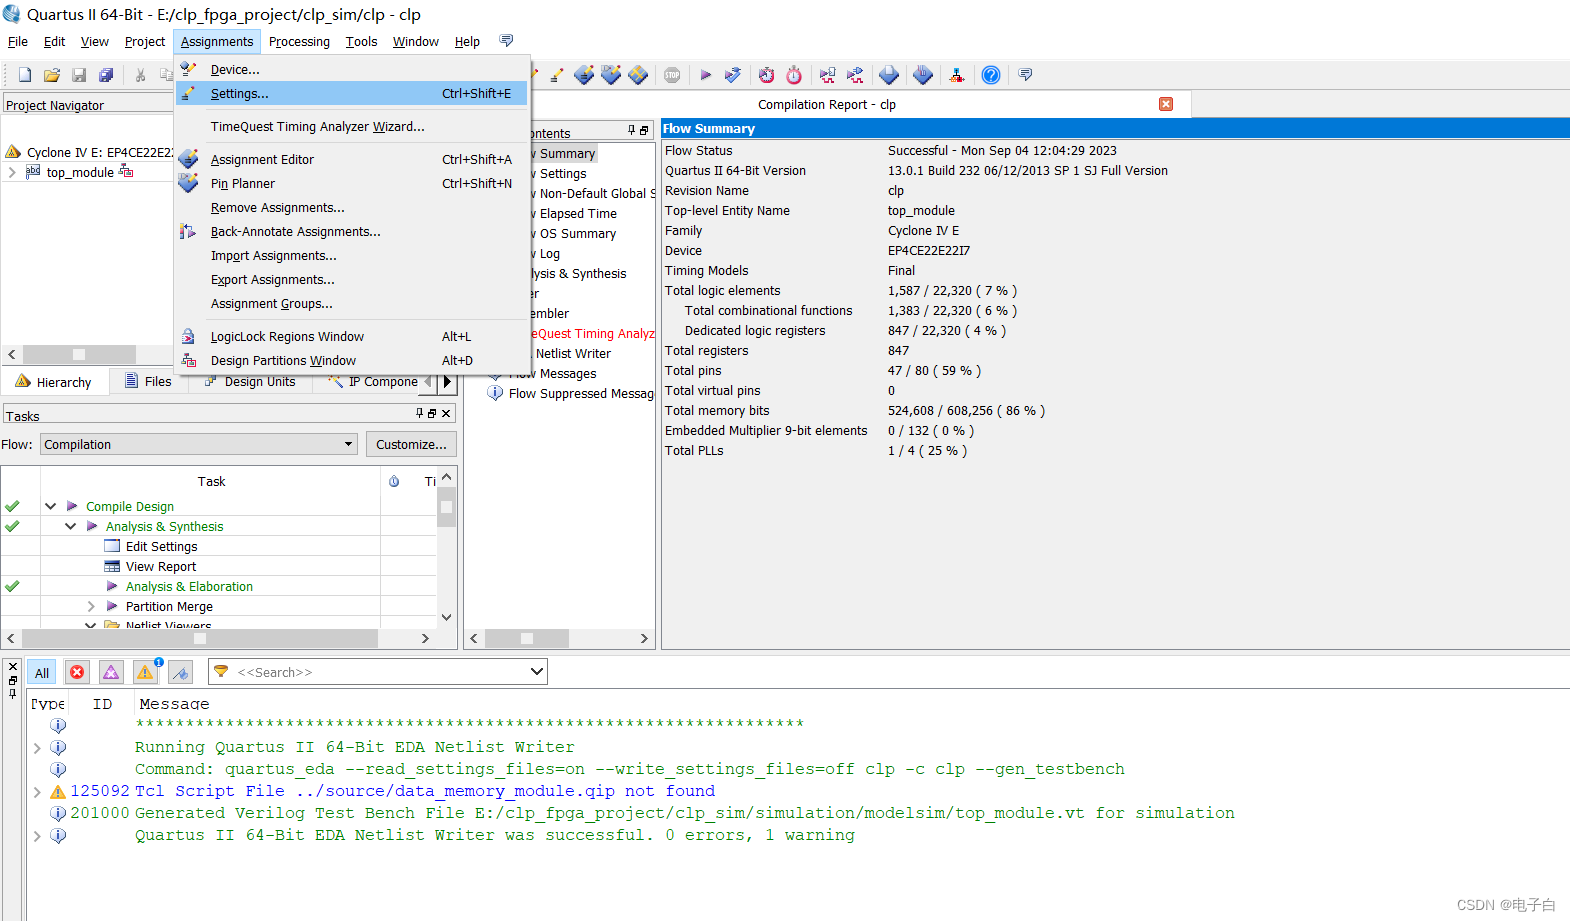Screen dimensions: 1570x921
Task: Toggle the flagged messages filter
Action: coord(180,672)
